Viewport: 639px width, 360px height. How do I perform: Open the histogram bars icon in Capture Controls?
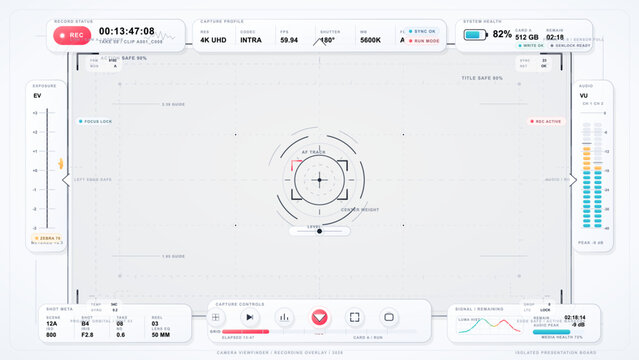pyautogui.click(x=284, y=317)
